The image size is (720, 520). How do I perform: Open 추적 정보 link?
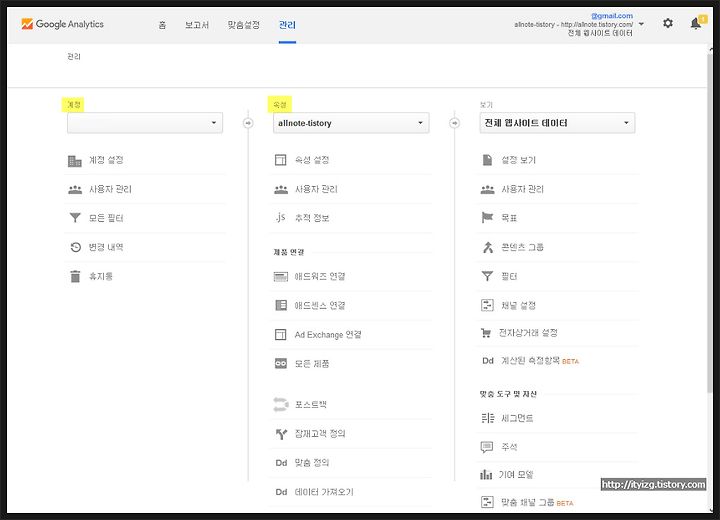point(312,218)
